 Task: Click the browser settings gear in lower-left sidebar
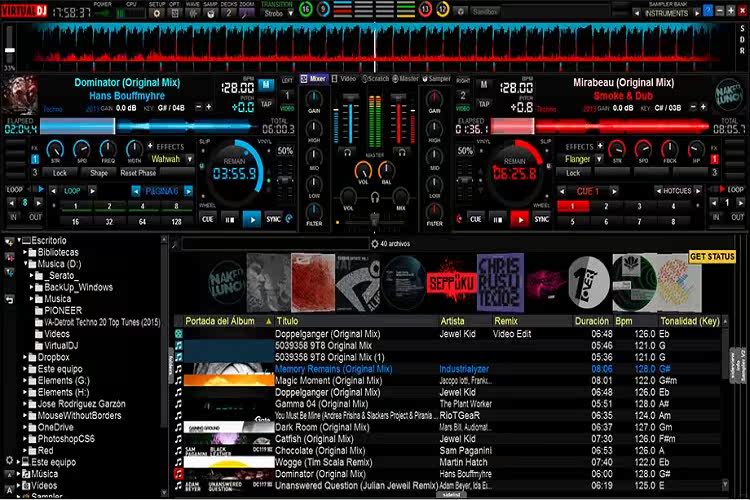[x=9, y=460]
